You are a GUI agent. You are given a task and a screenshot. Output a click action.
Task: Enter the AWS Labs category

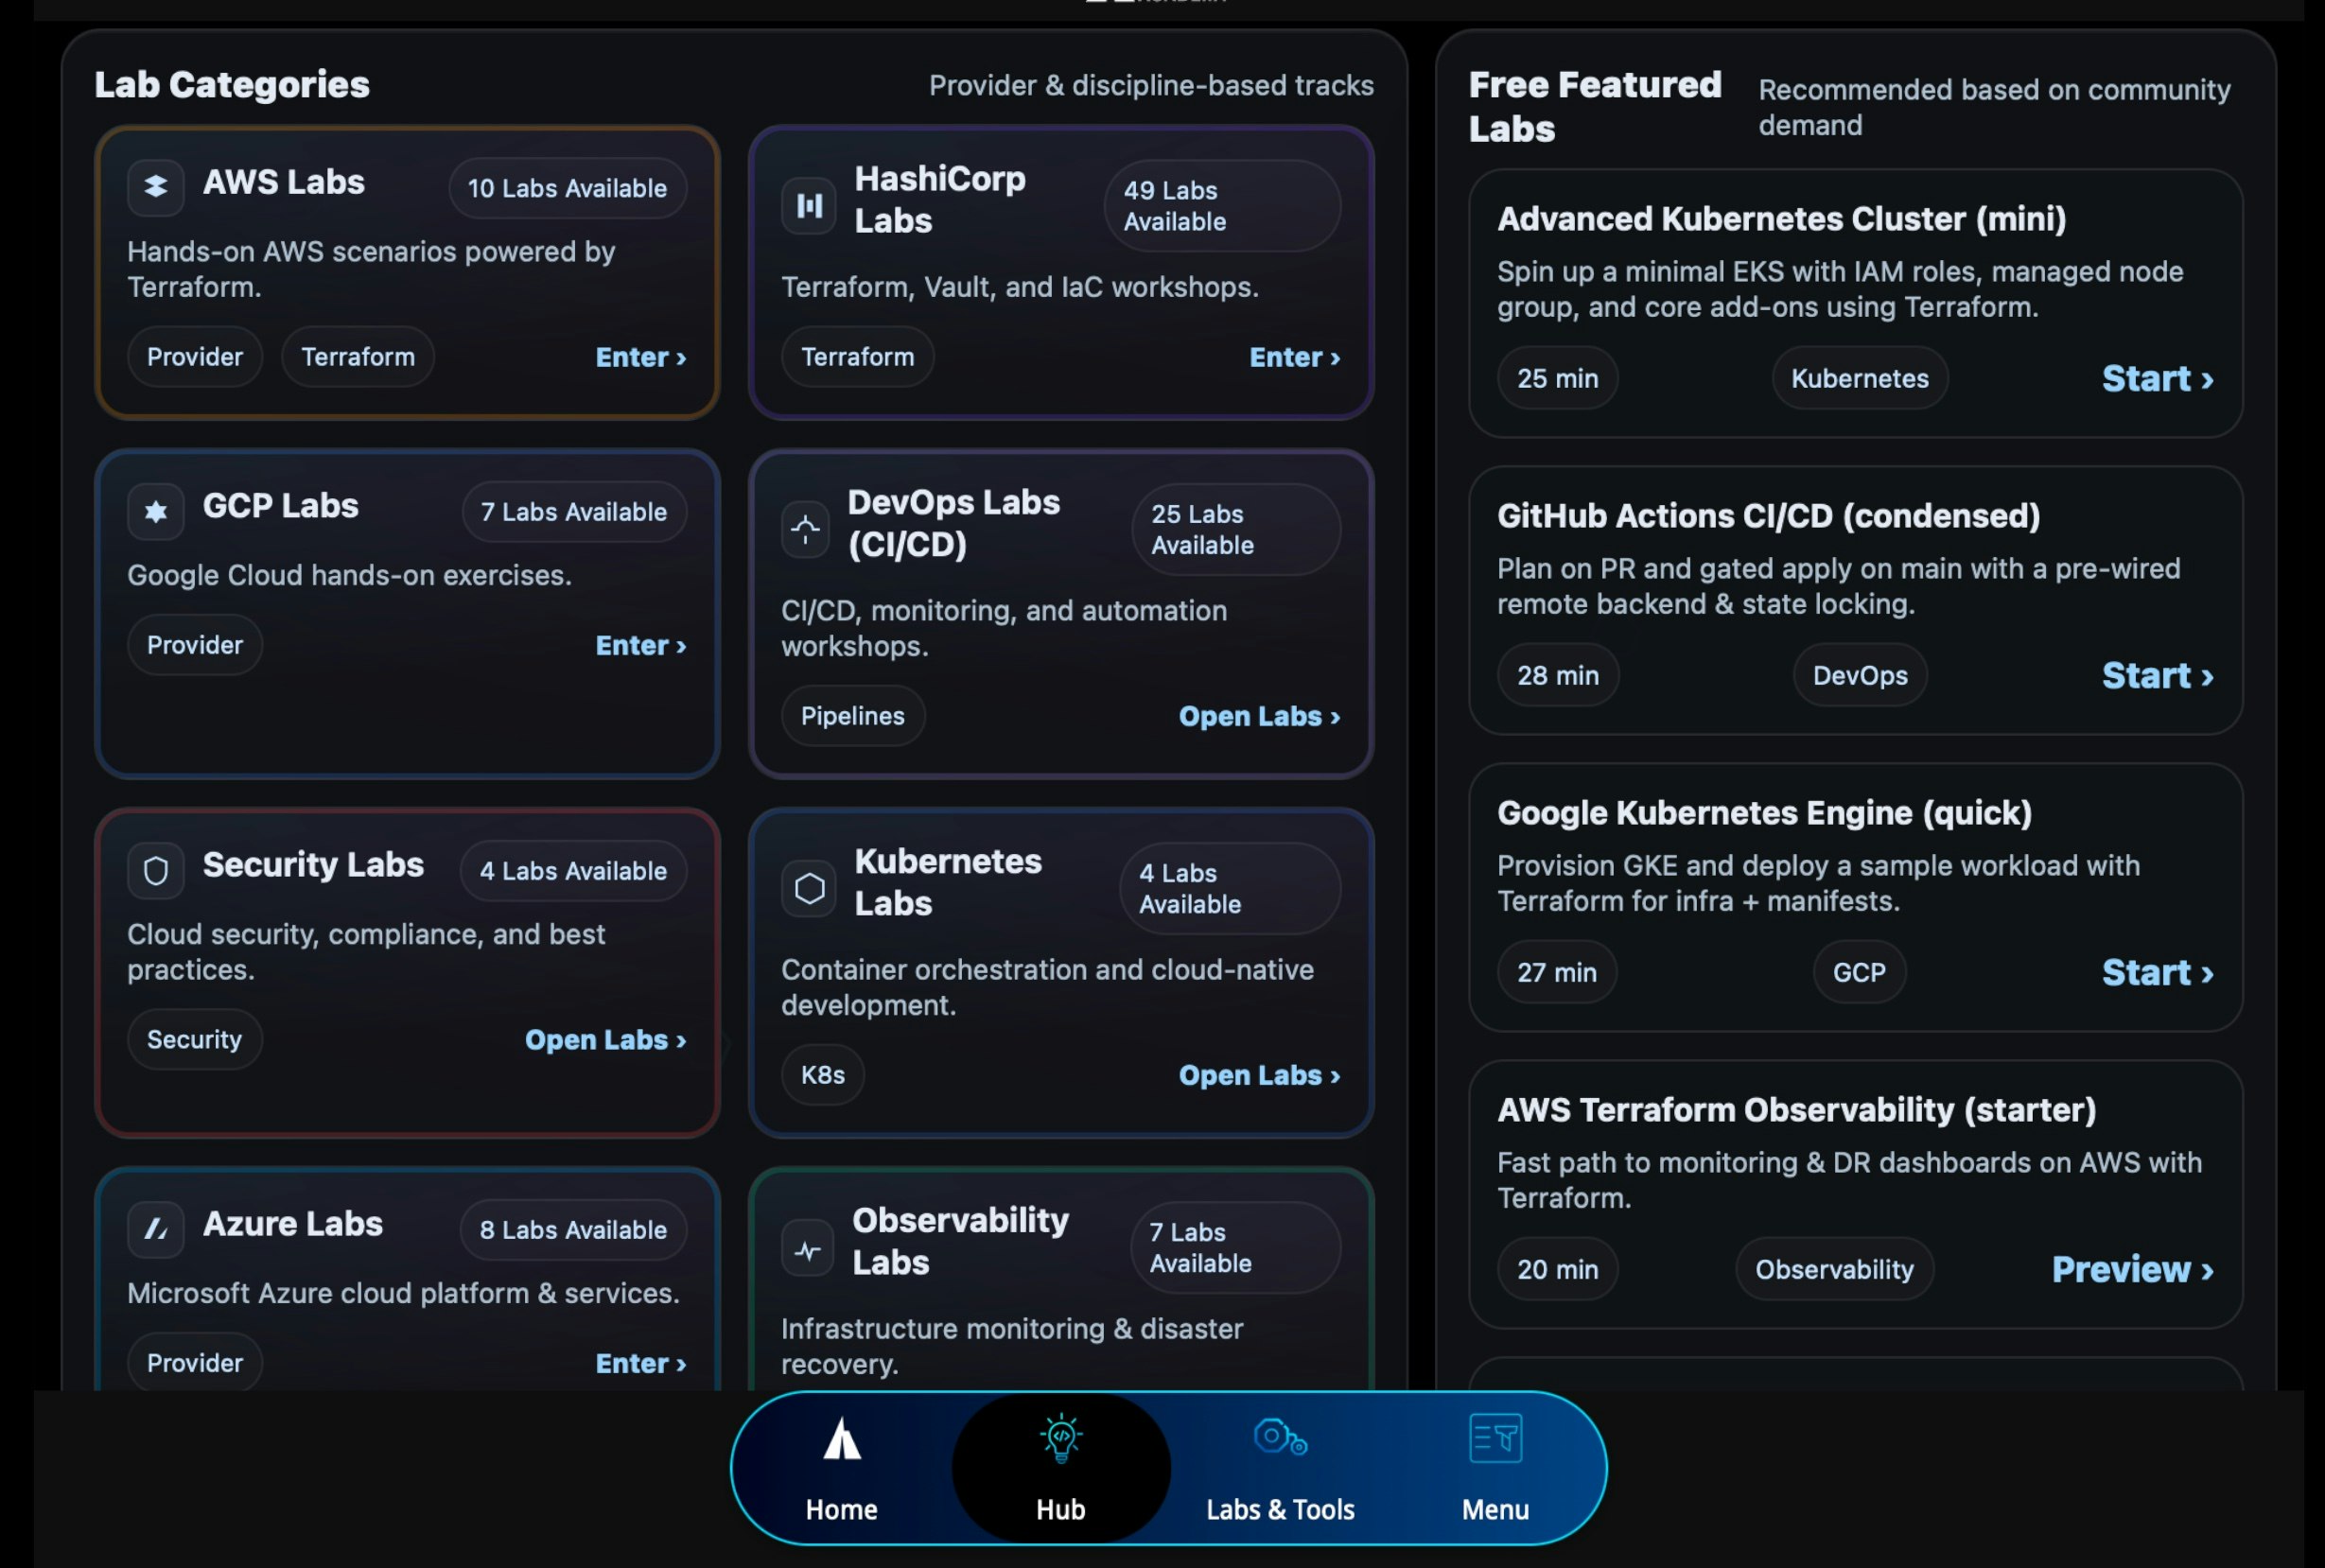point(641,357)
